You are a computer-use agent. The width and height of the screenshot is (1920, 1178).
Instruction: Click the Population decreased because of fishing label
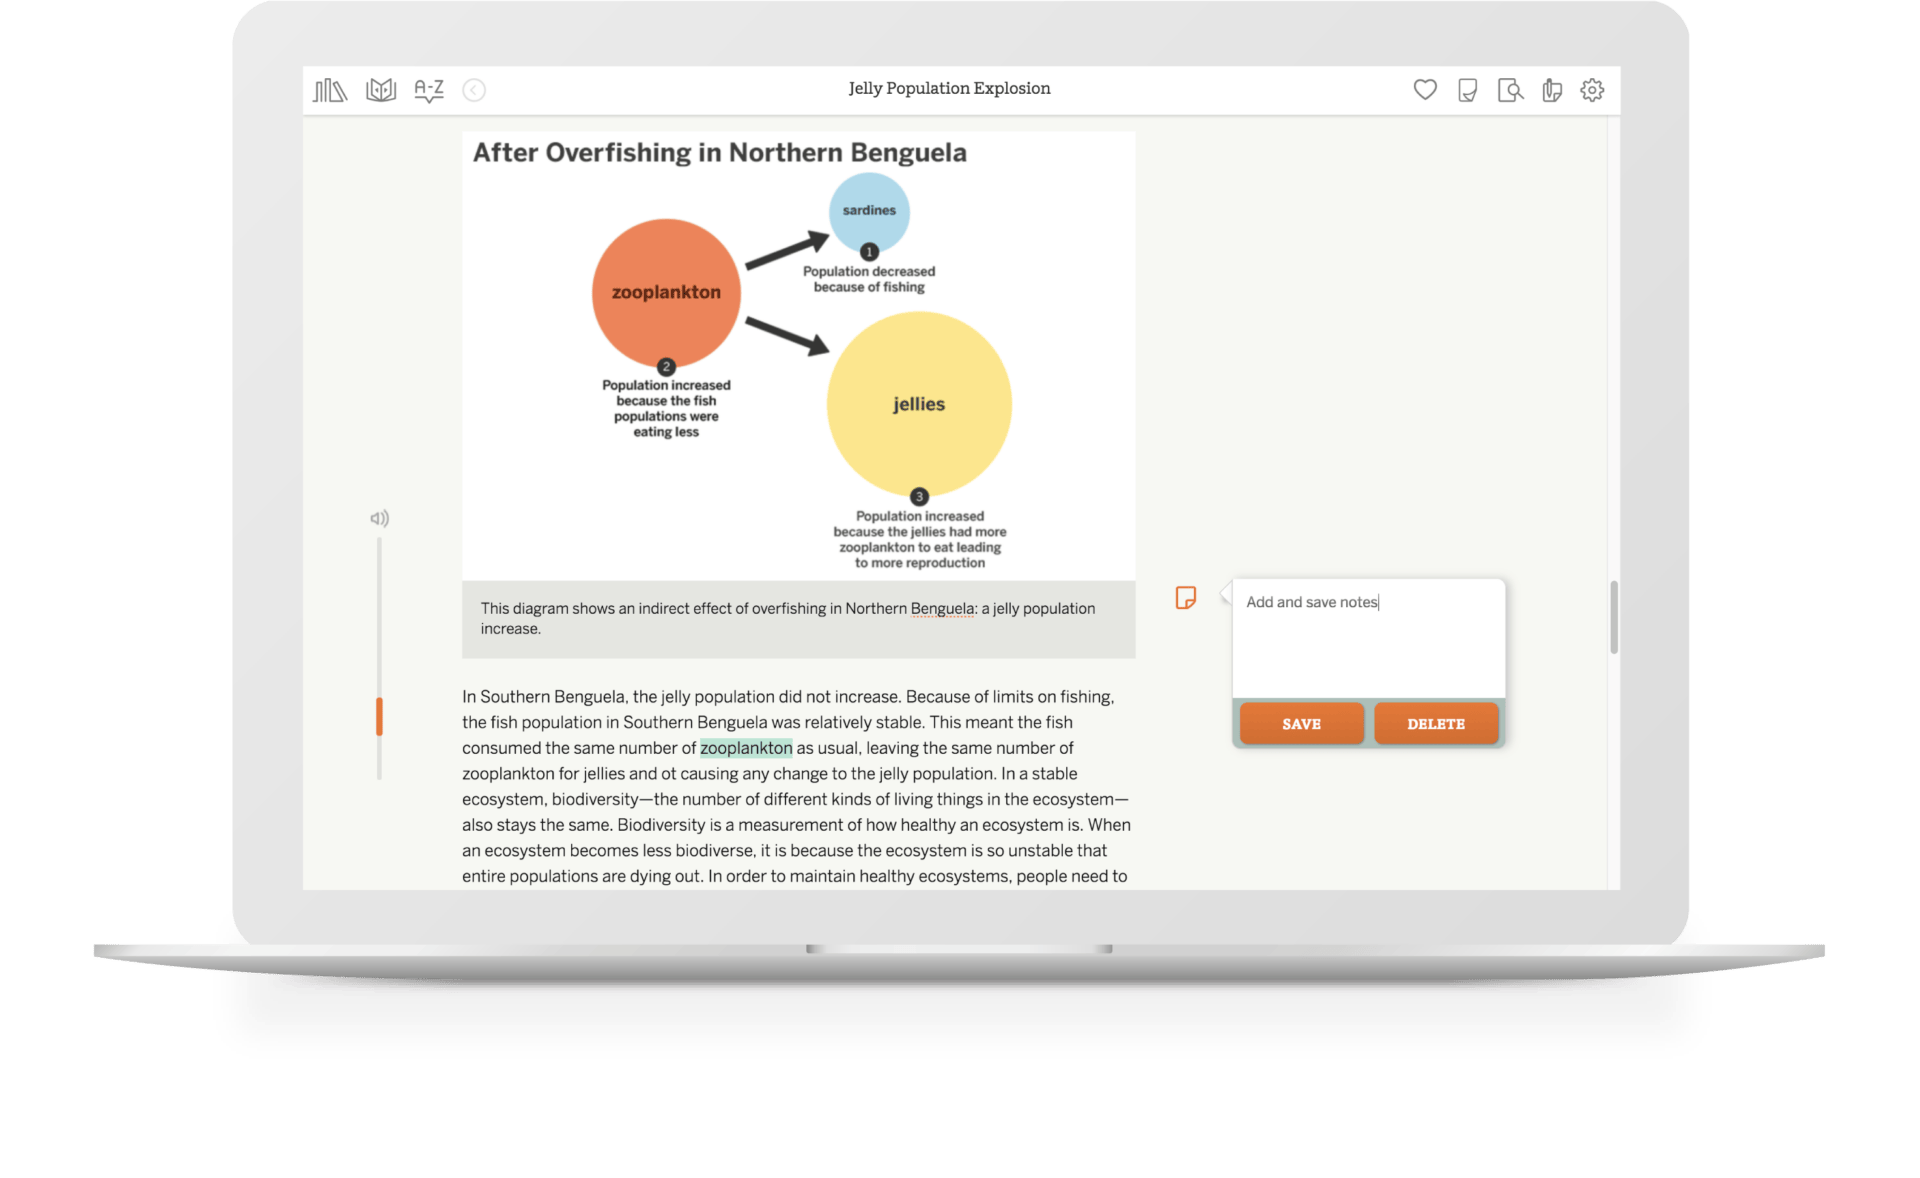click(869, 279)
